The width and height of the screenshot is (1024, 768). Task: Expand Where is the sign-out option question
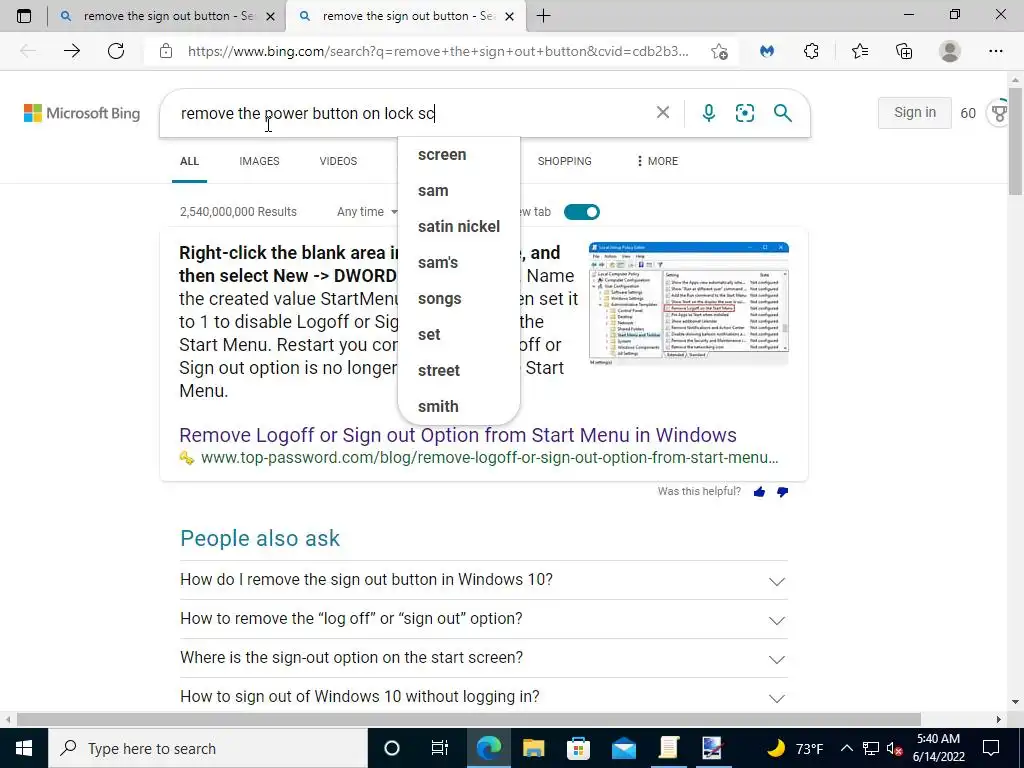pos(484,658)
